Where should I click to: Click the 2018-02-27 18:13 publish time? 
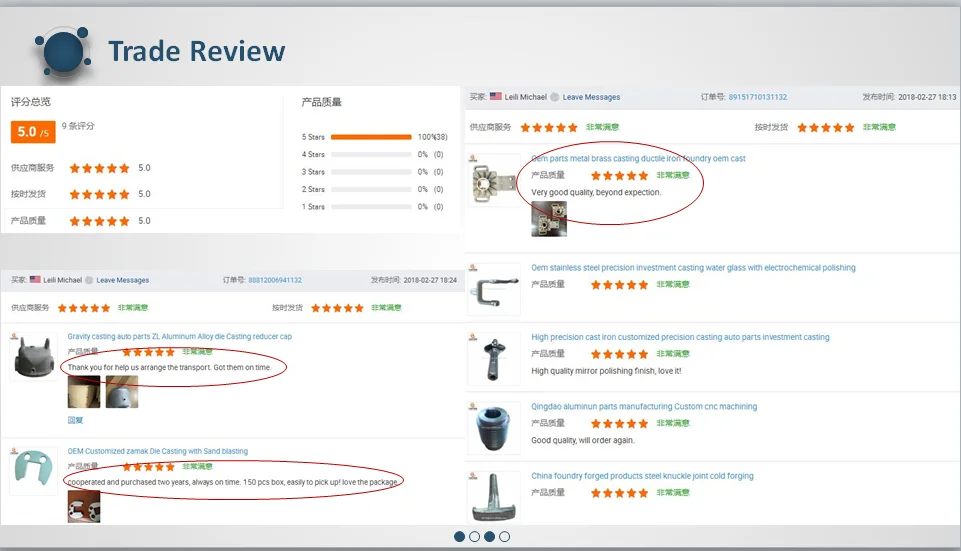927,97
